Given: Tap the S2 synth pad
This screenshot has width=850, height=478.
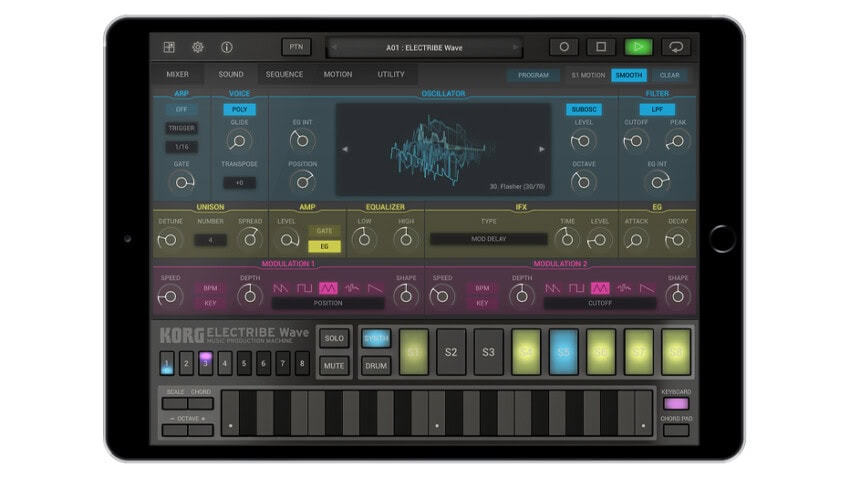Looking at the screenshot, I should [x=450, y=352].
